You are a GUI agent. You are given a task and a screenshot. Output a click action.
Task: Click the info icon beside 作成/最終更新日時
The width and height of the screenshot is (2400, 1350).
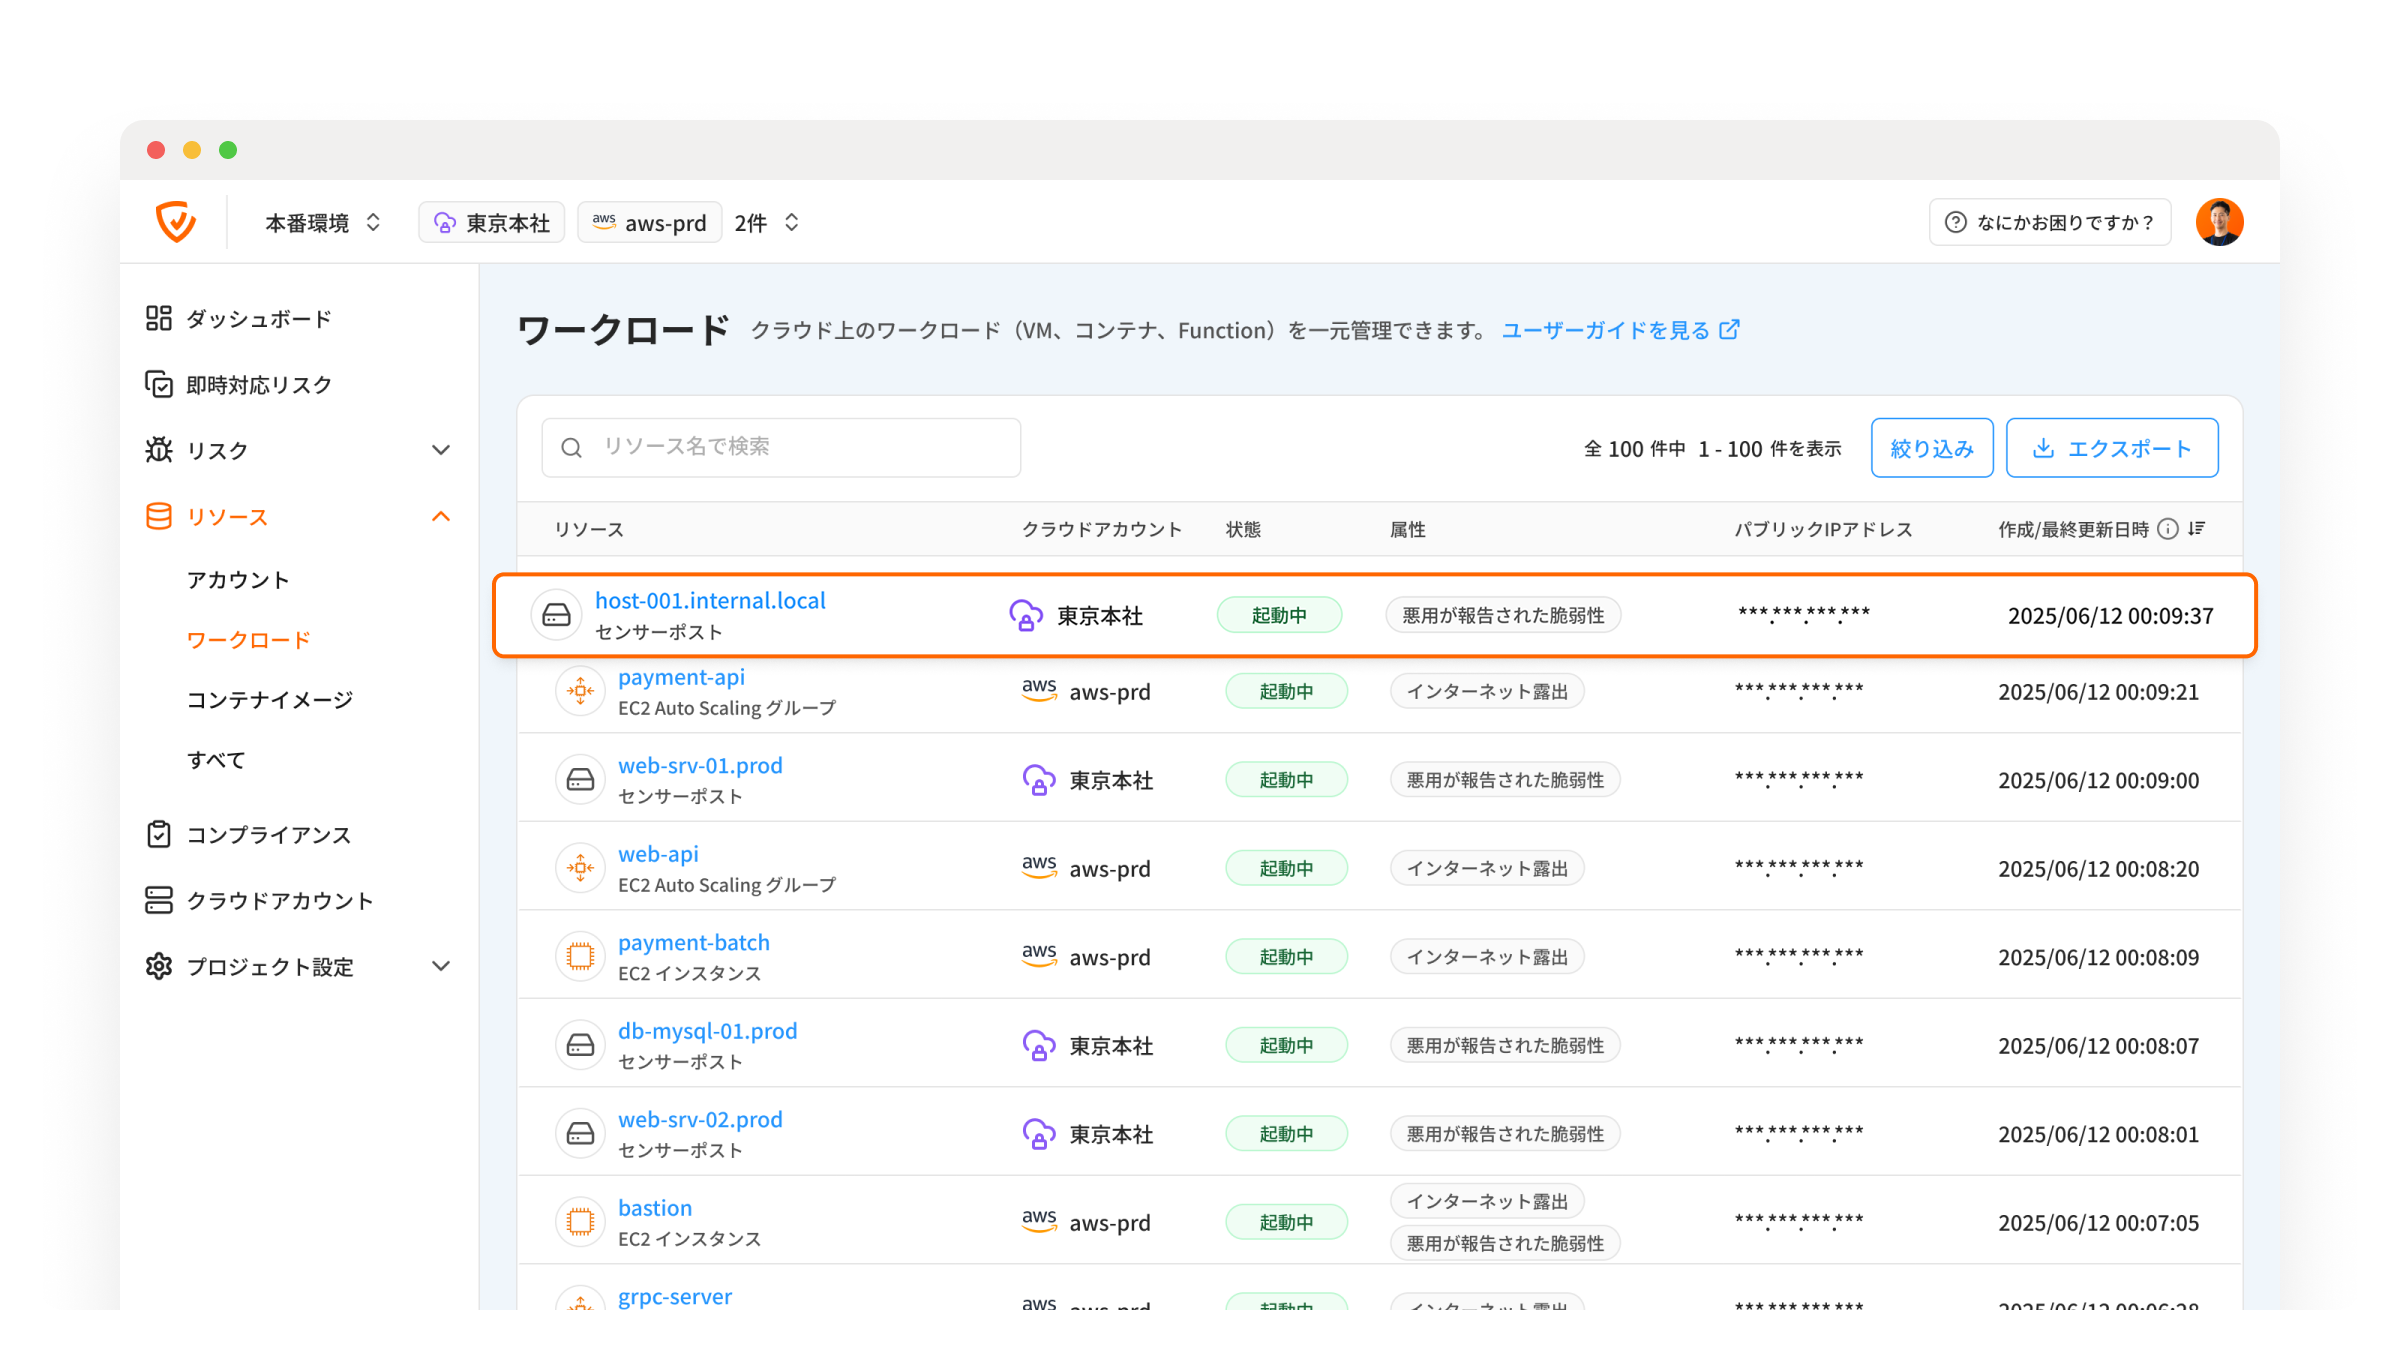click(2167, 529)
